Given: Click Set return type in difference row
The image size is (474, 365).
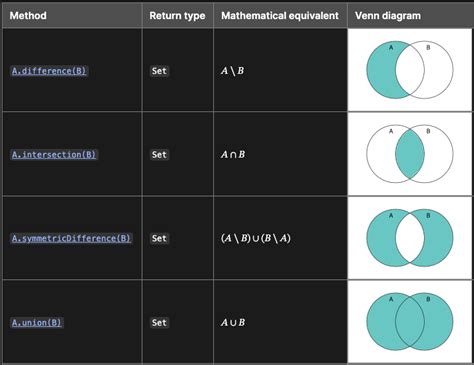Looking at the screenshot, I should coord(159,71).
